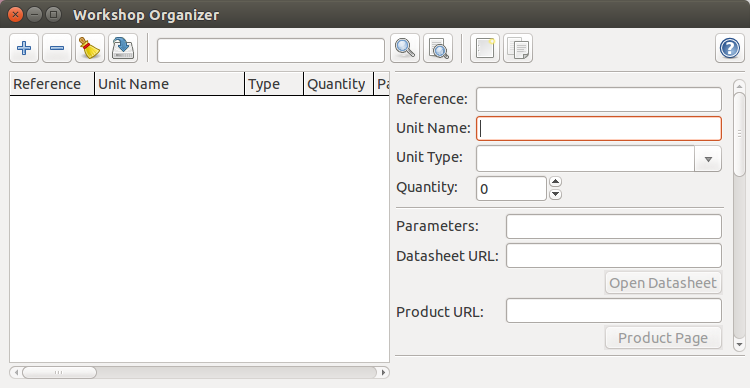Open help with the question mark icon
This screenshot has width=750, height=388.
[x=730, y=48]
